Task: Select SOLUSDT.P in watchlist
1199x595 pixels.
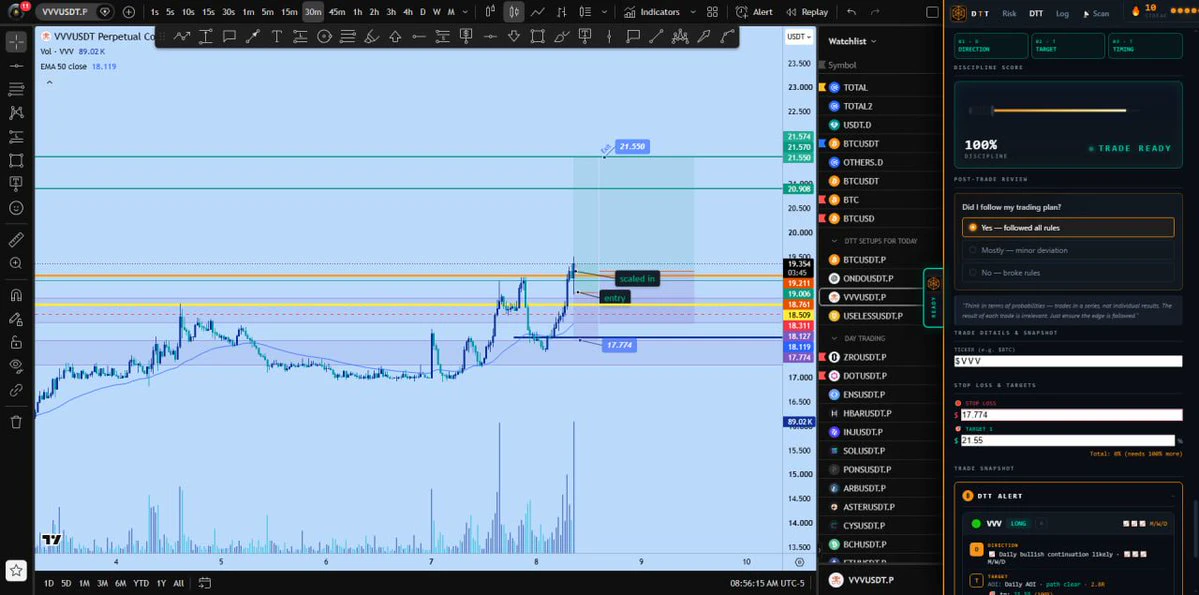Action: (879, 450)
